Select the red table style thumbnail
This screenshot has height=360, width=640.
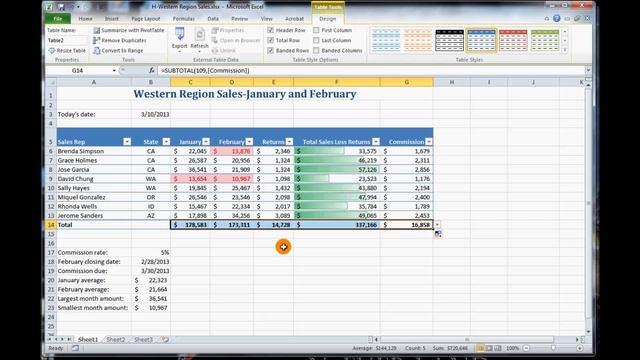click(x=513, y=40)
